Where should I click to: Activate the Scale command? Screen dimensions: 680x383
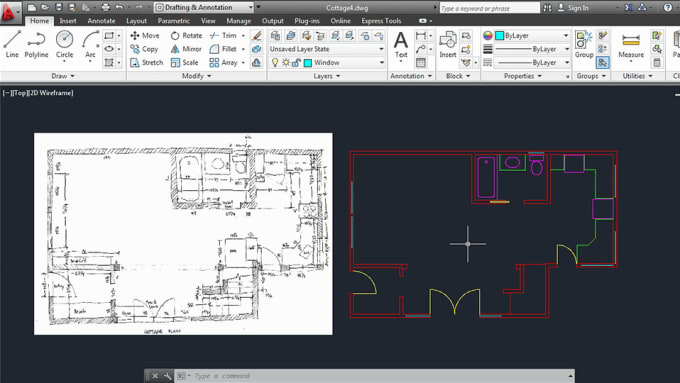tap(185, 62)
